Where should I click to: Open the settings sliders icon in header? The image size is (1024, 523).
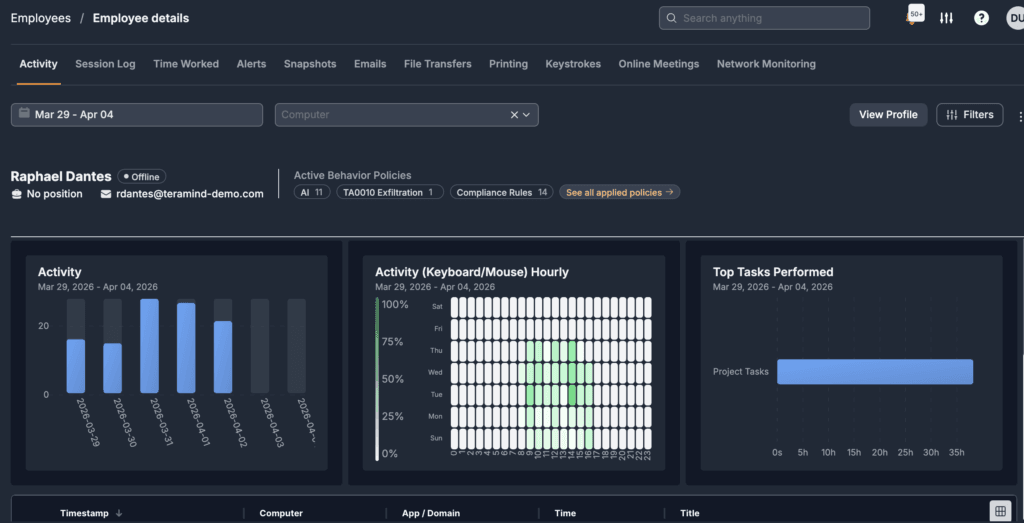click(x=946, y=18)
